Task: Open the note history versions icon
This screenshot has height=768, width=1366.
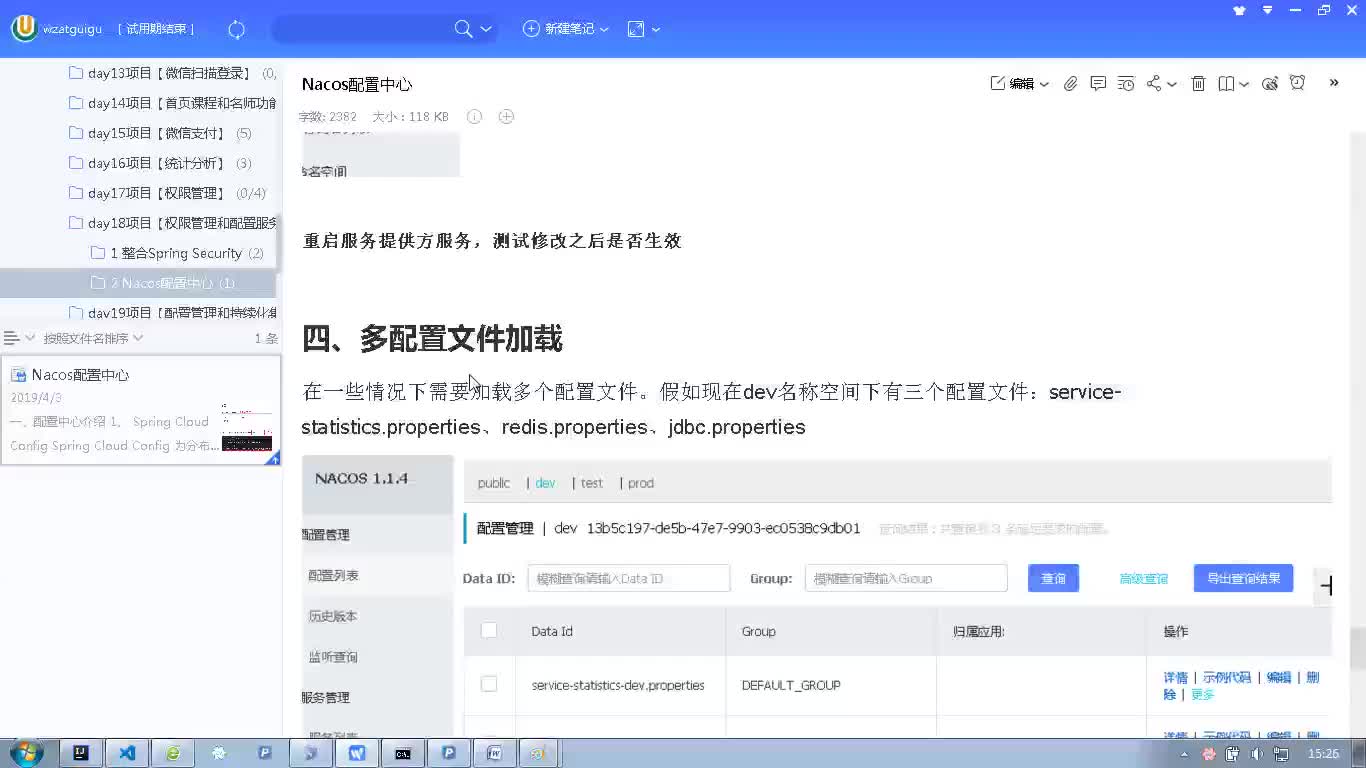Action: pyautogui.click(x=1126, y=84)
